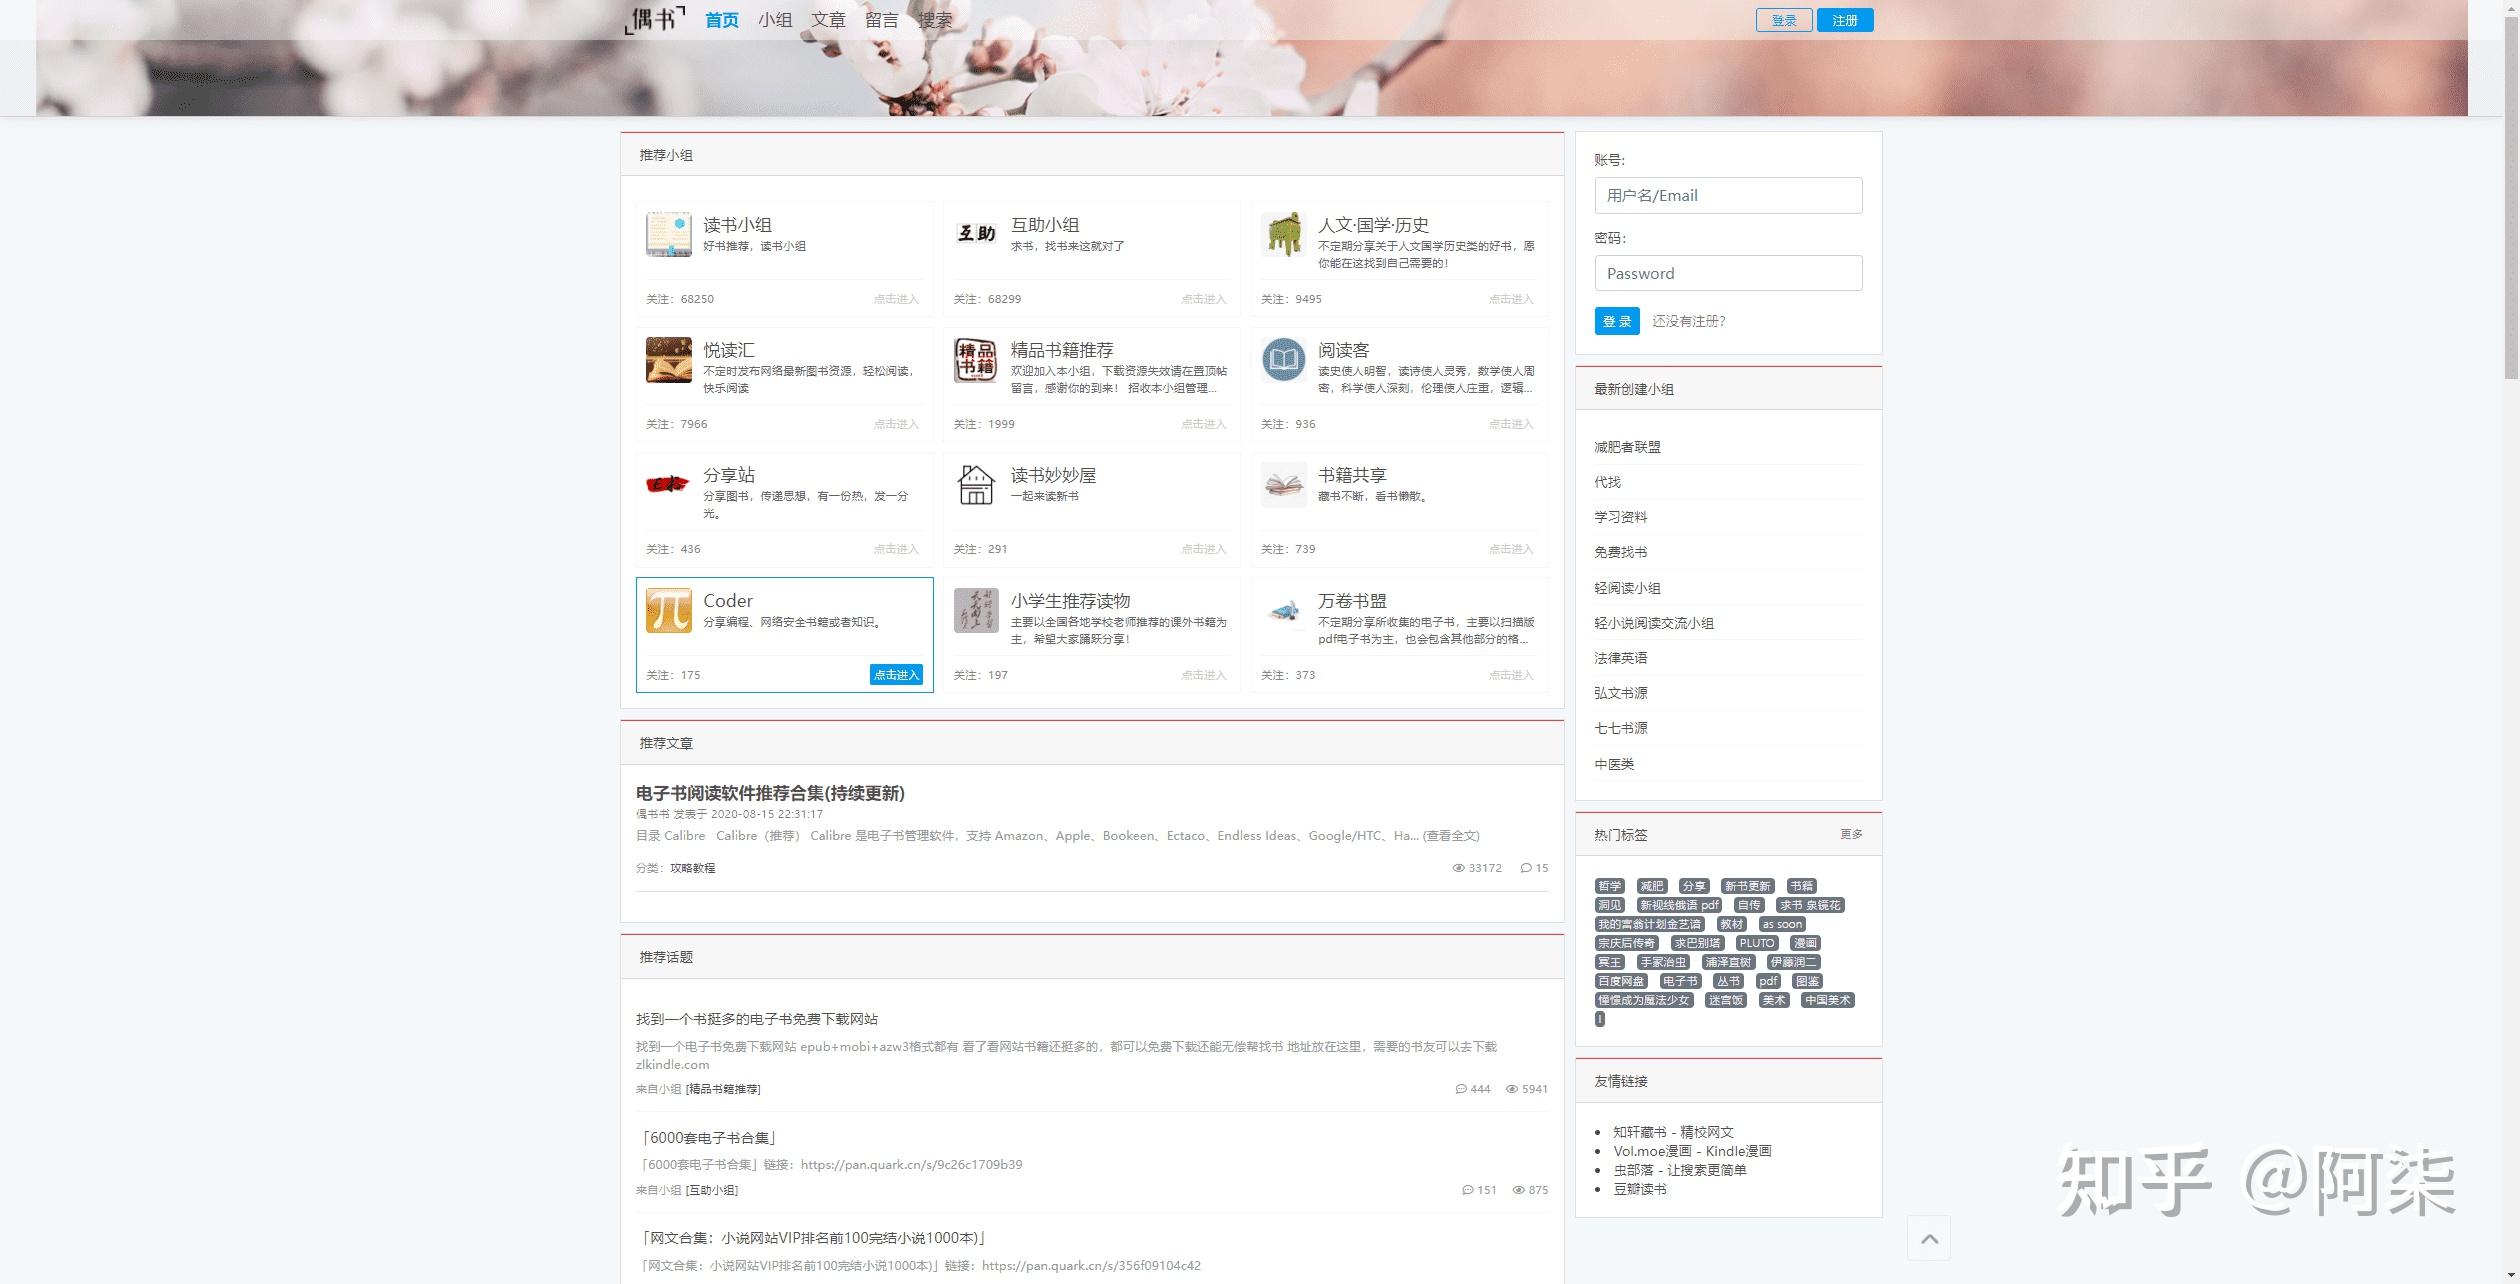Select the 悦读汇 group icon
Image resolution: width=2520 pixels, height=1284 pixels.
pyautogui.click(x=668, y=361)
